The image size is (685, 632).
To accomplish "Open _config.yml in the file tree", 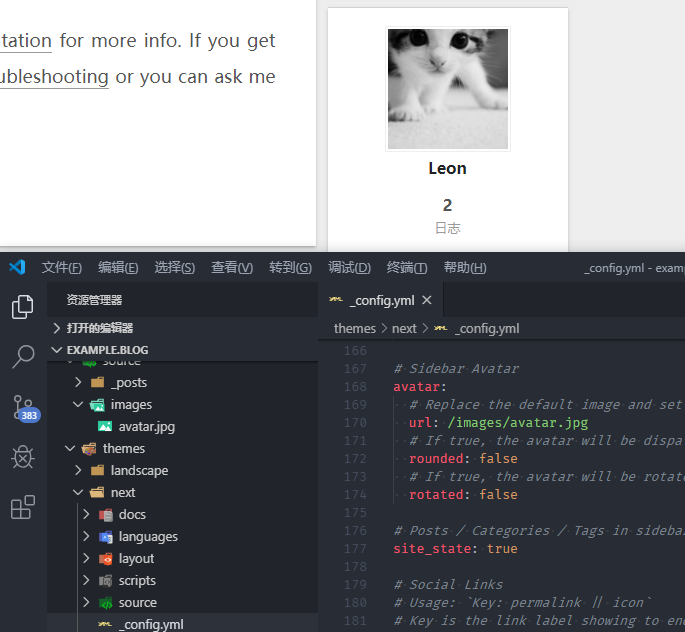I will 150,624.
